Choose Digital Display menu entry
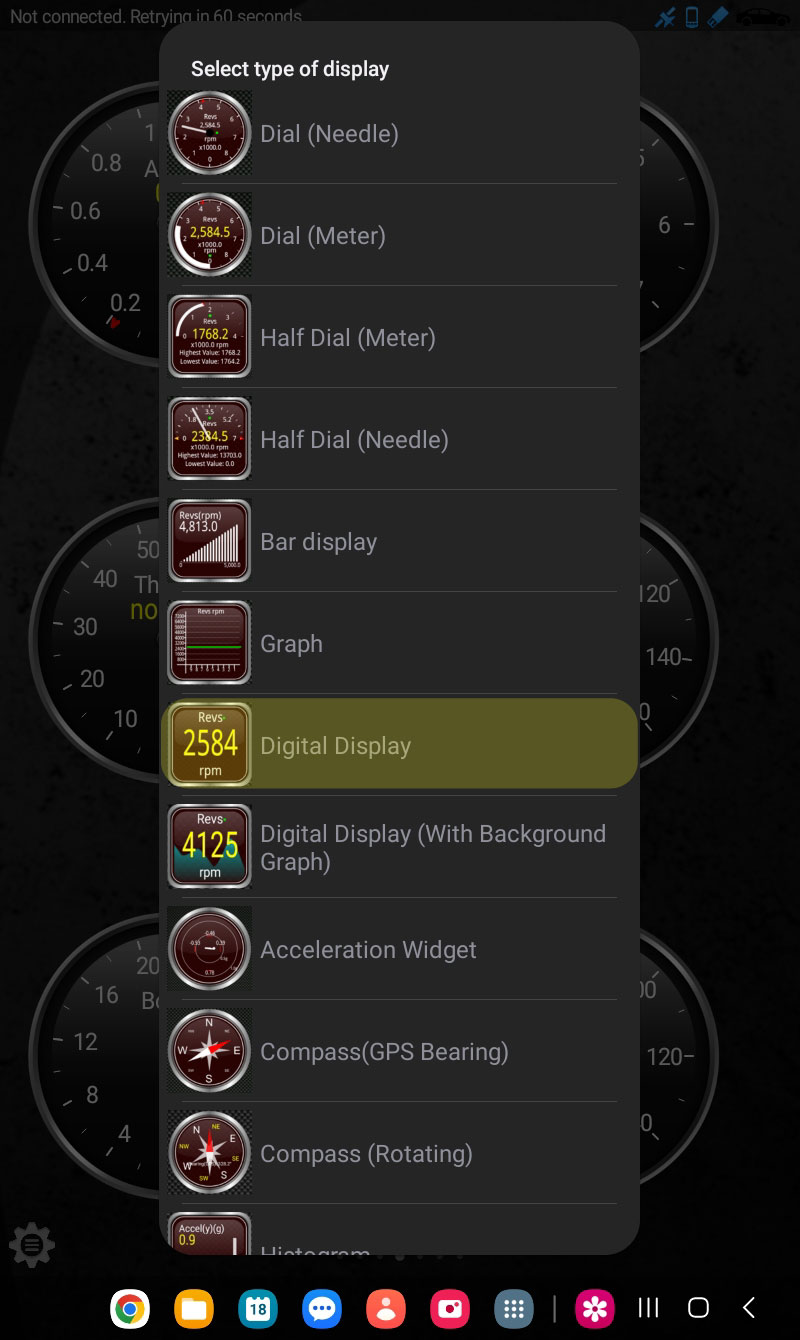Image resolution: width=800 pixels, height=1340 pixels. [x=399, y=744]
